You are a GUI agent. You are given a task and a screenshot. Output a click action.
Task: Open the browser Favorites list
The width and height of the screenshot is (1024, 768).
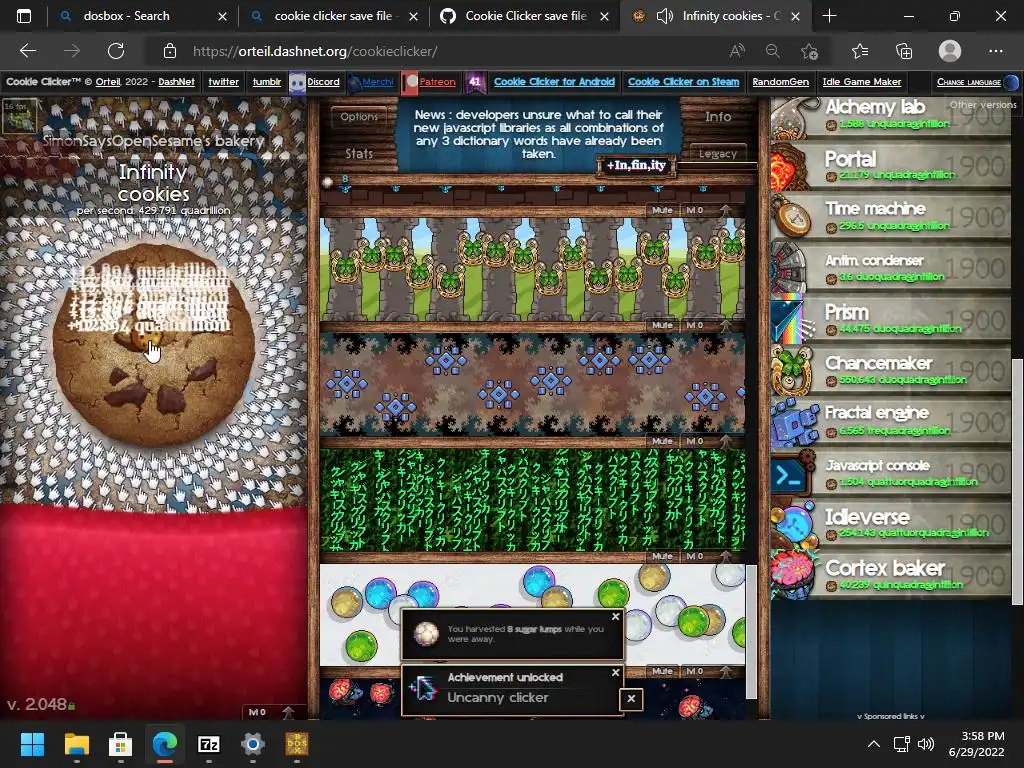pos(860,51)
